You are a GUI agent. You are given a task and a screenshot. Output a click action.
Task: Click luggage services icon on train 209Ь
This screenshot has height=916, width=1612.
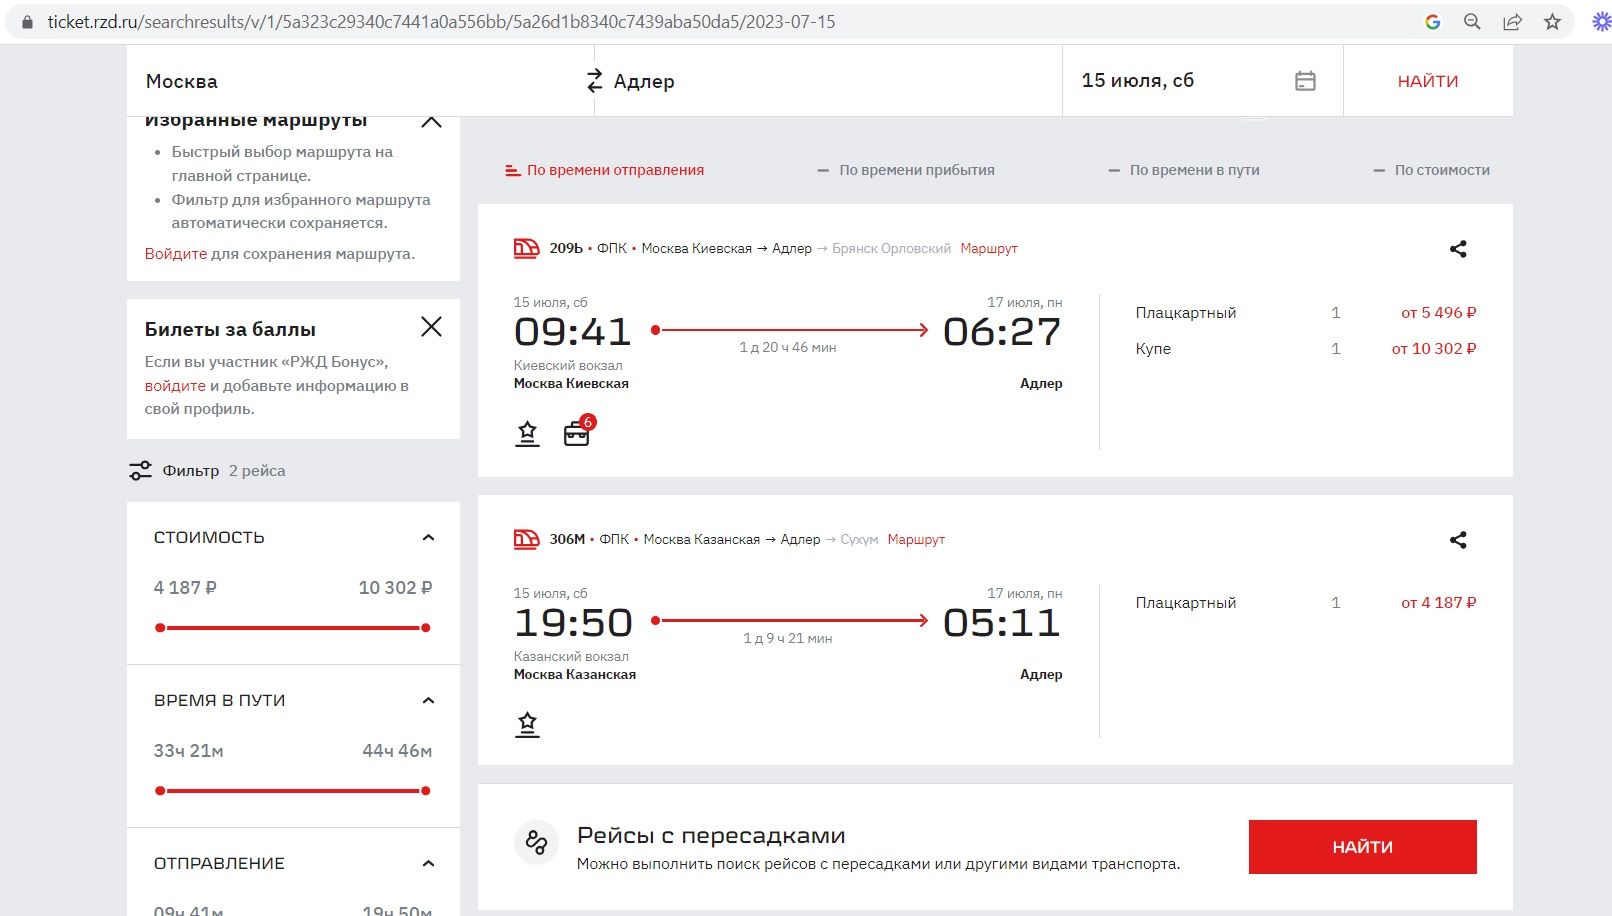point(577,433)
